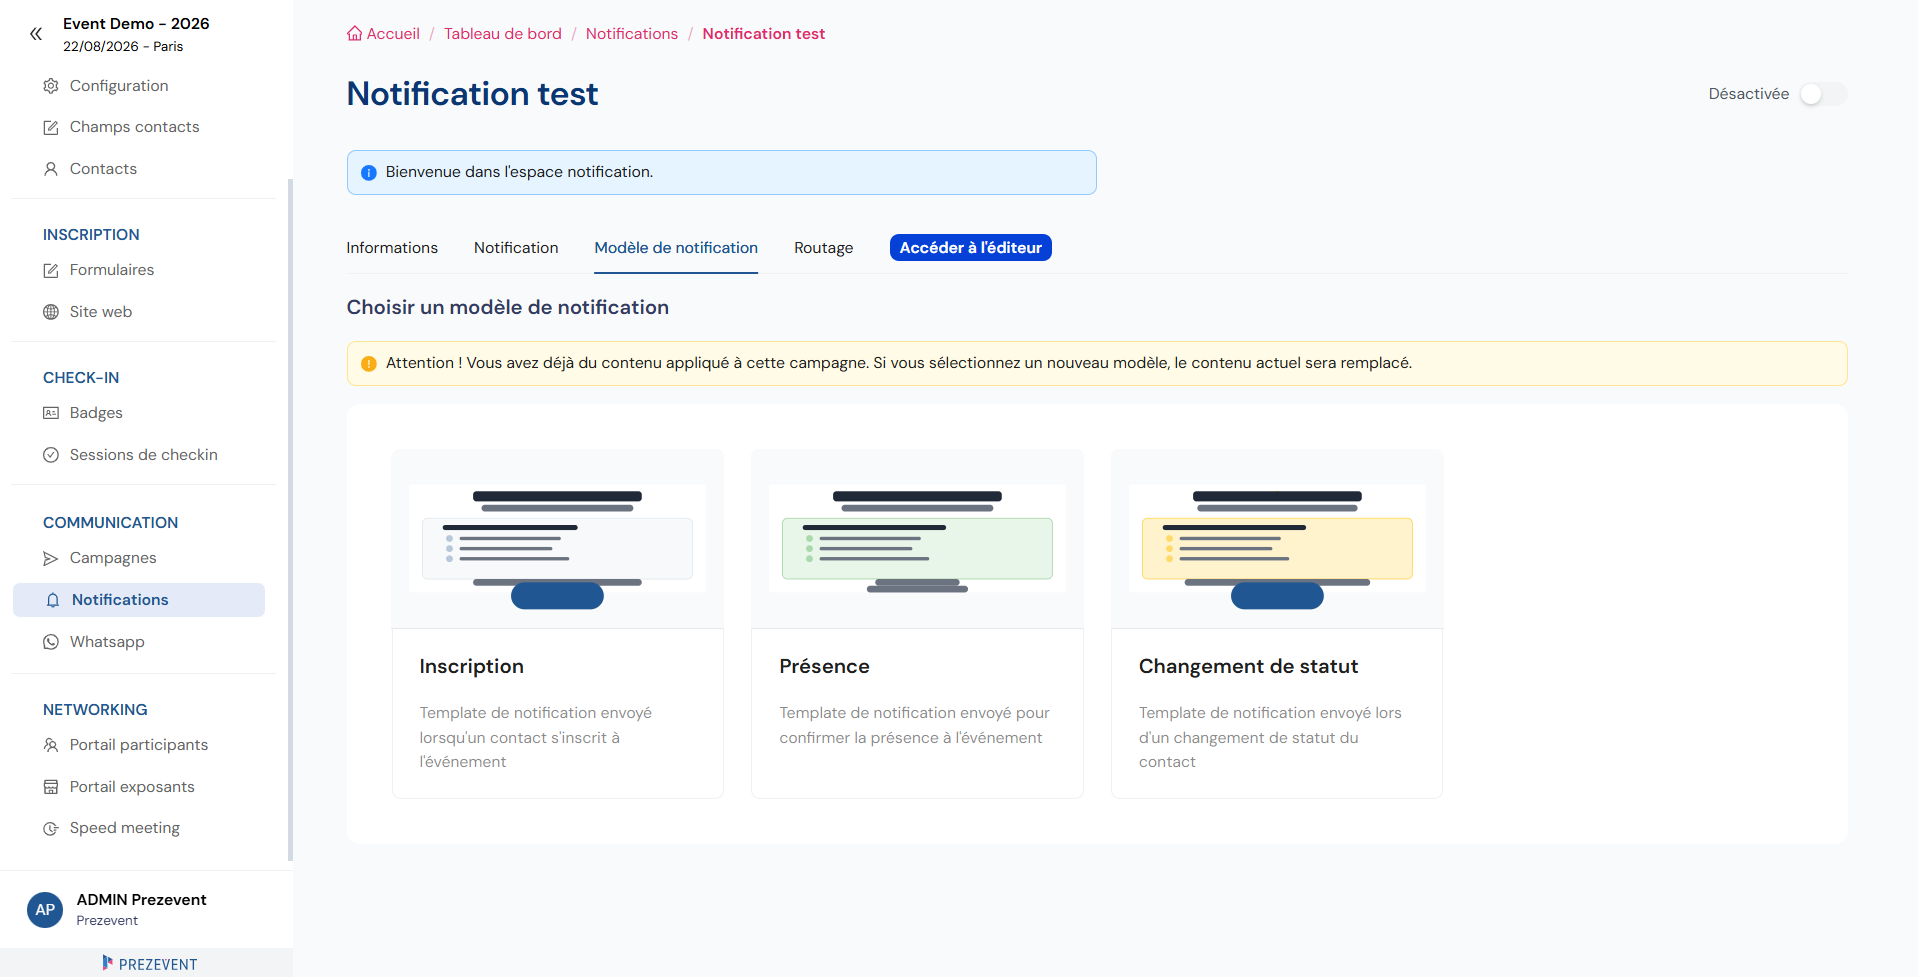Click the Portail participants people icon
The width and height of the screenshot is (1918, 977).
click(51, 745)
